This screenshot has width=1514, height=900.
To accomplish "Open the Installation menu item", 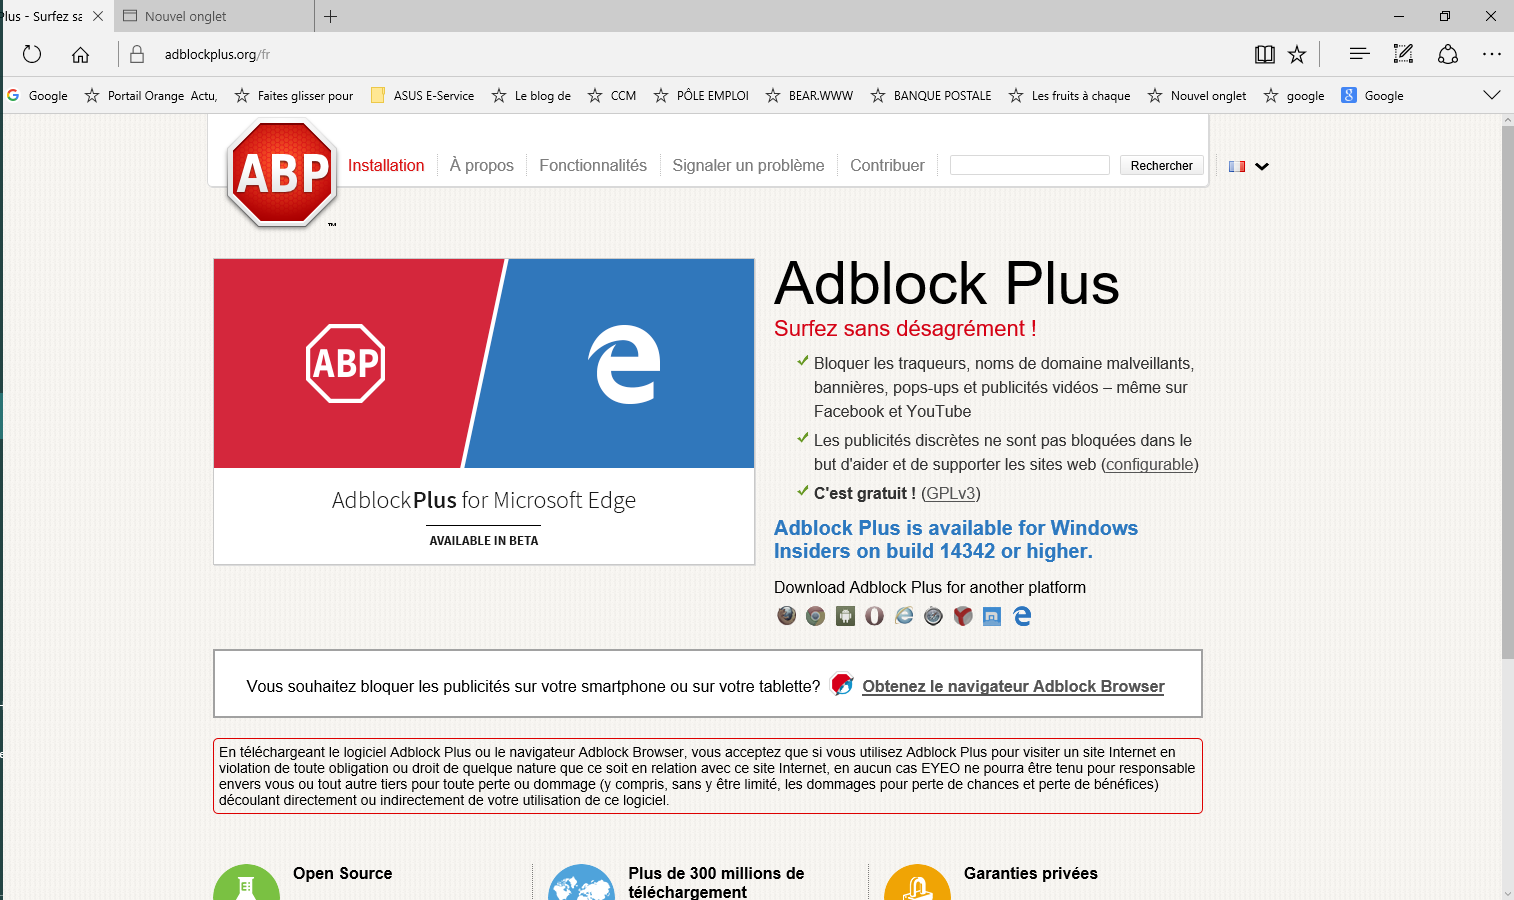I will [386, 166].
